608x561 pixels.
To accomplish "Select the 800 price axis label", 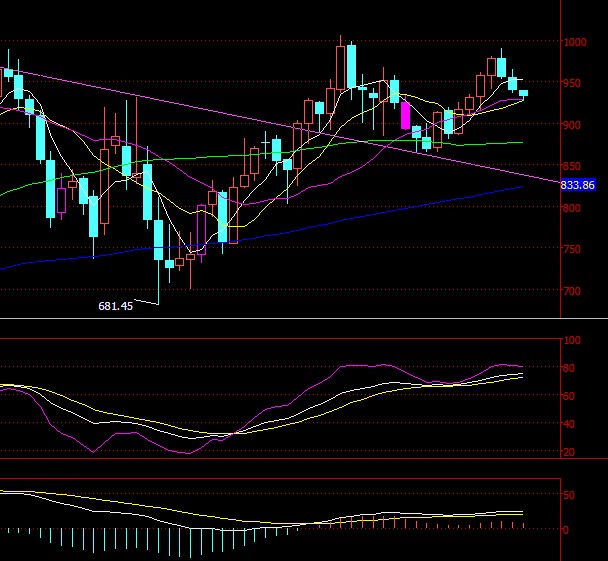I will (x=573, y=208).
